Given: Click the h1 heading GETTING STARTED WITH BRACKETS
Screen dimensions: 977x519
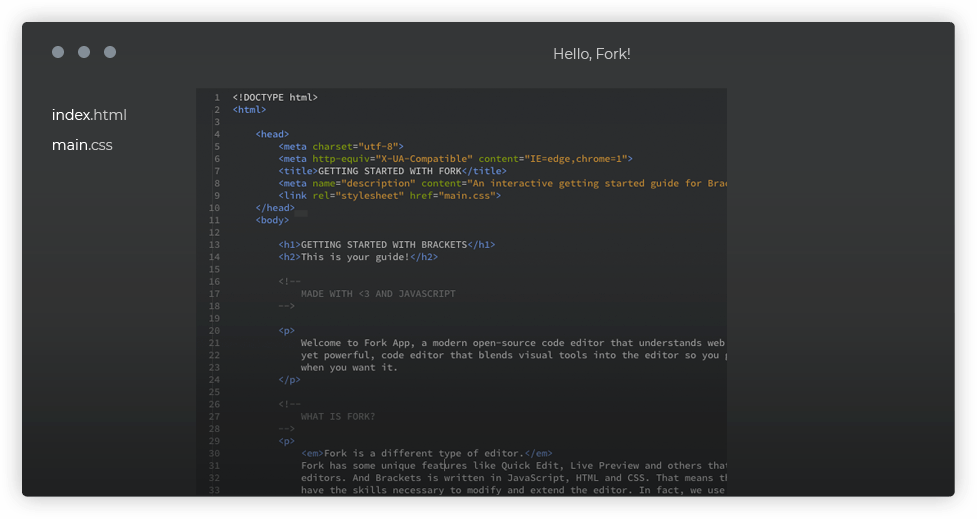Looking at the screenshot, I should [x=384, y=245].
